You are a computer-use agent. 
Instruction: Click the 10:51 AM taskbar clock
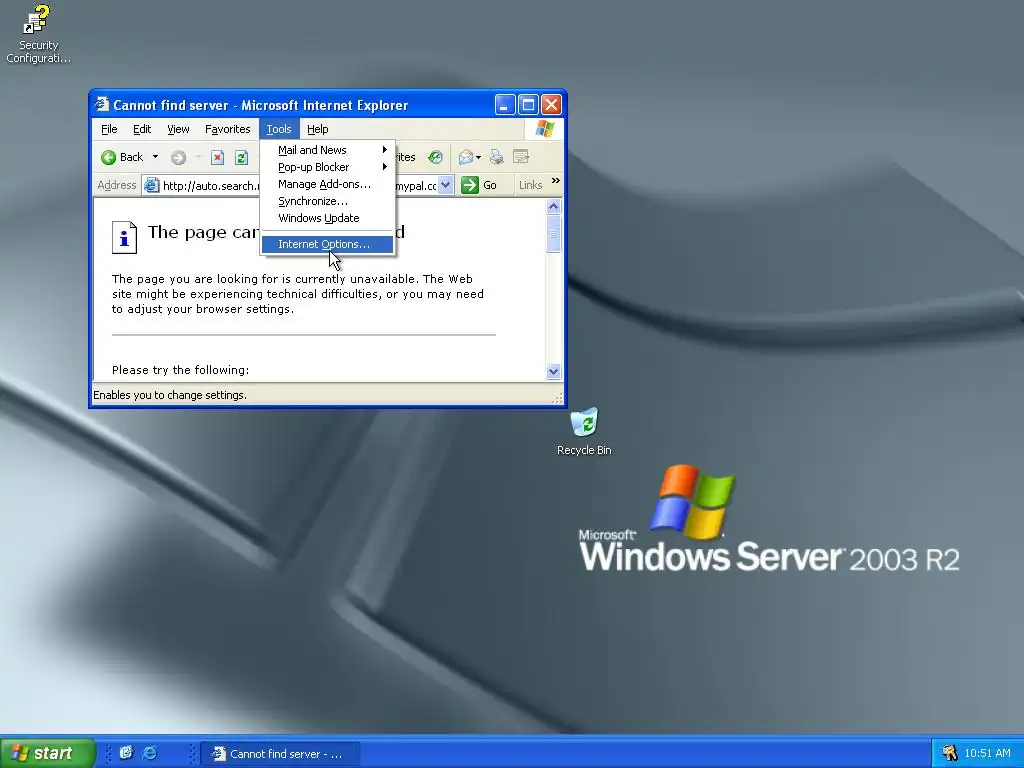pos(987,753)
